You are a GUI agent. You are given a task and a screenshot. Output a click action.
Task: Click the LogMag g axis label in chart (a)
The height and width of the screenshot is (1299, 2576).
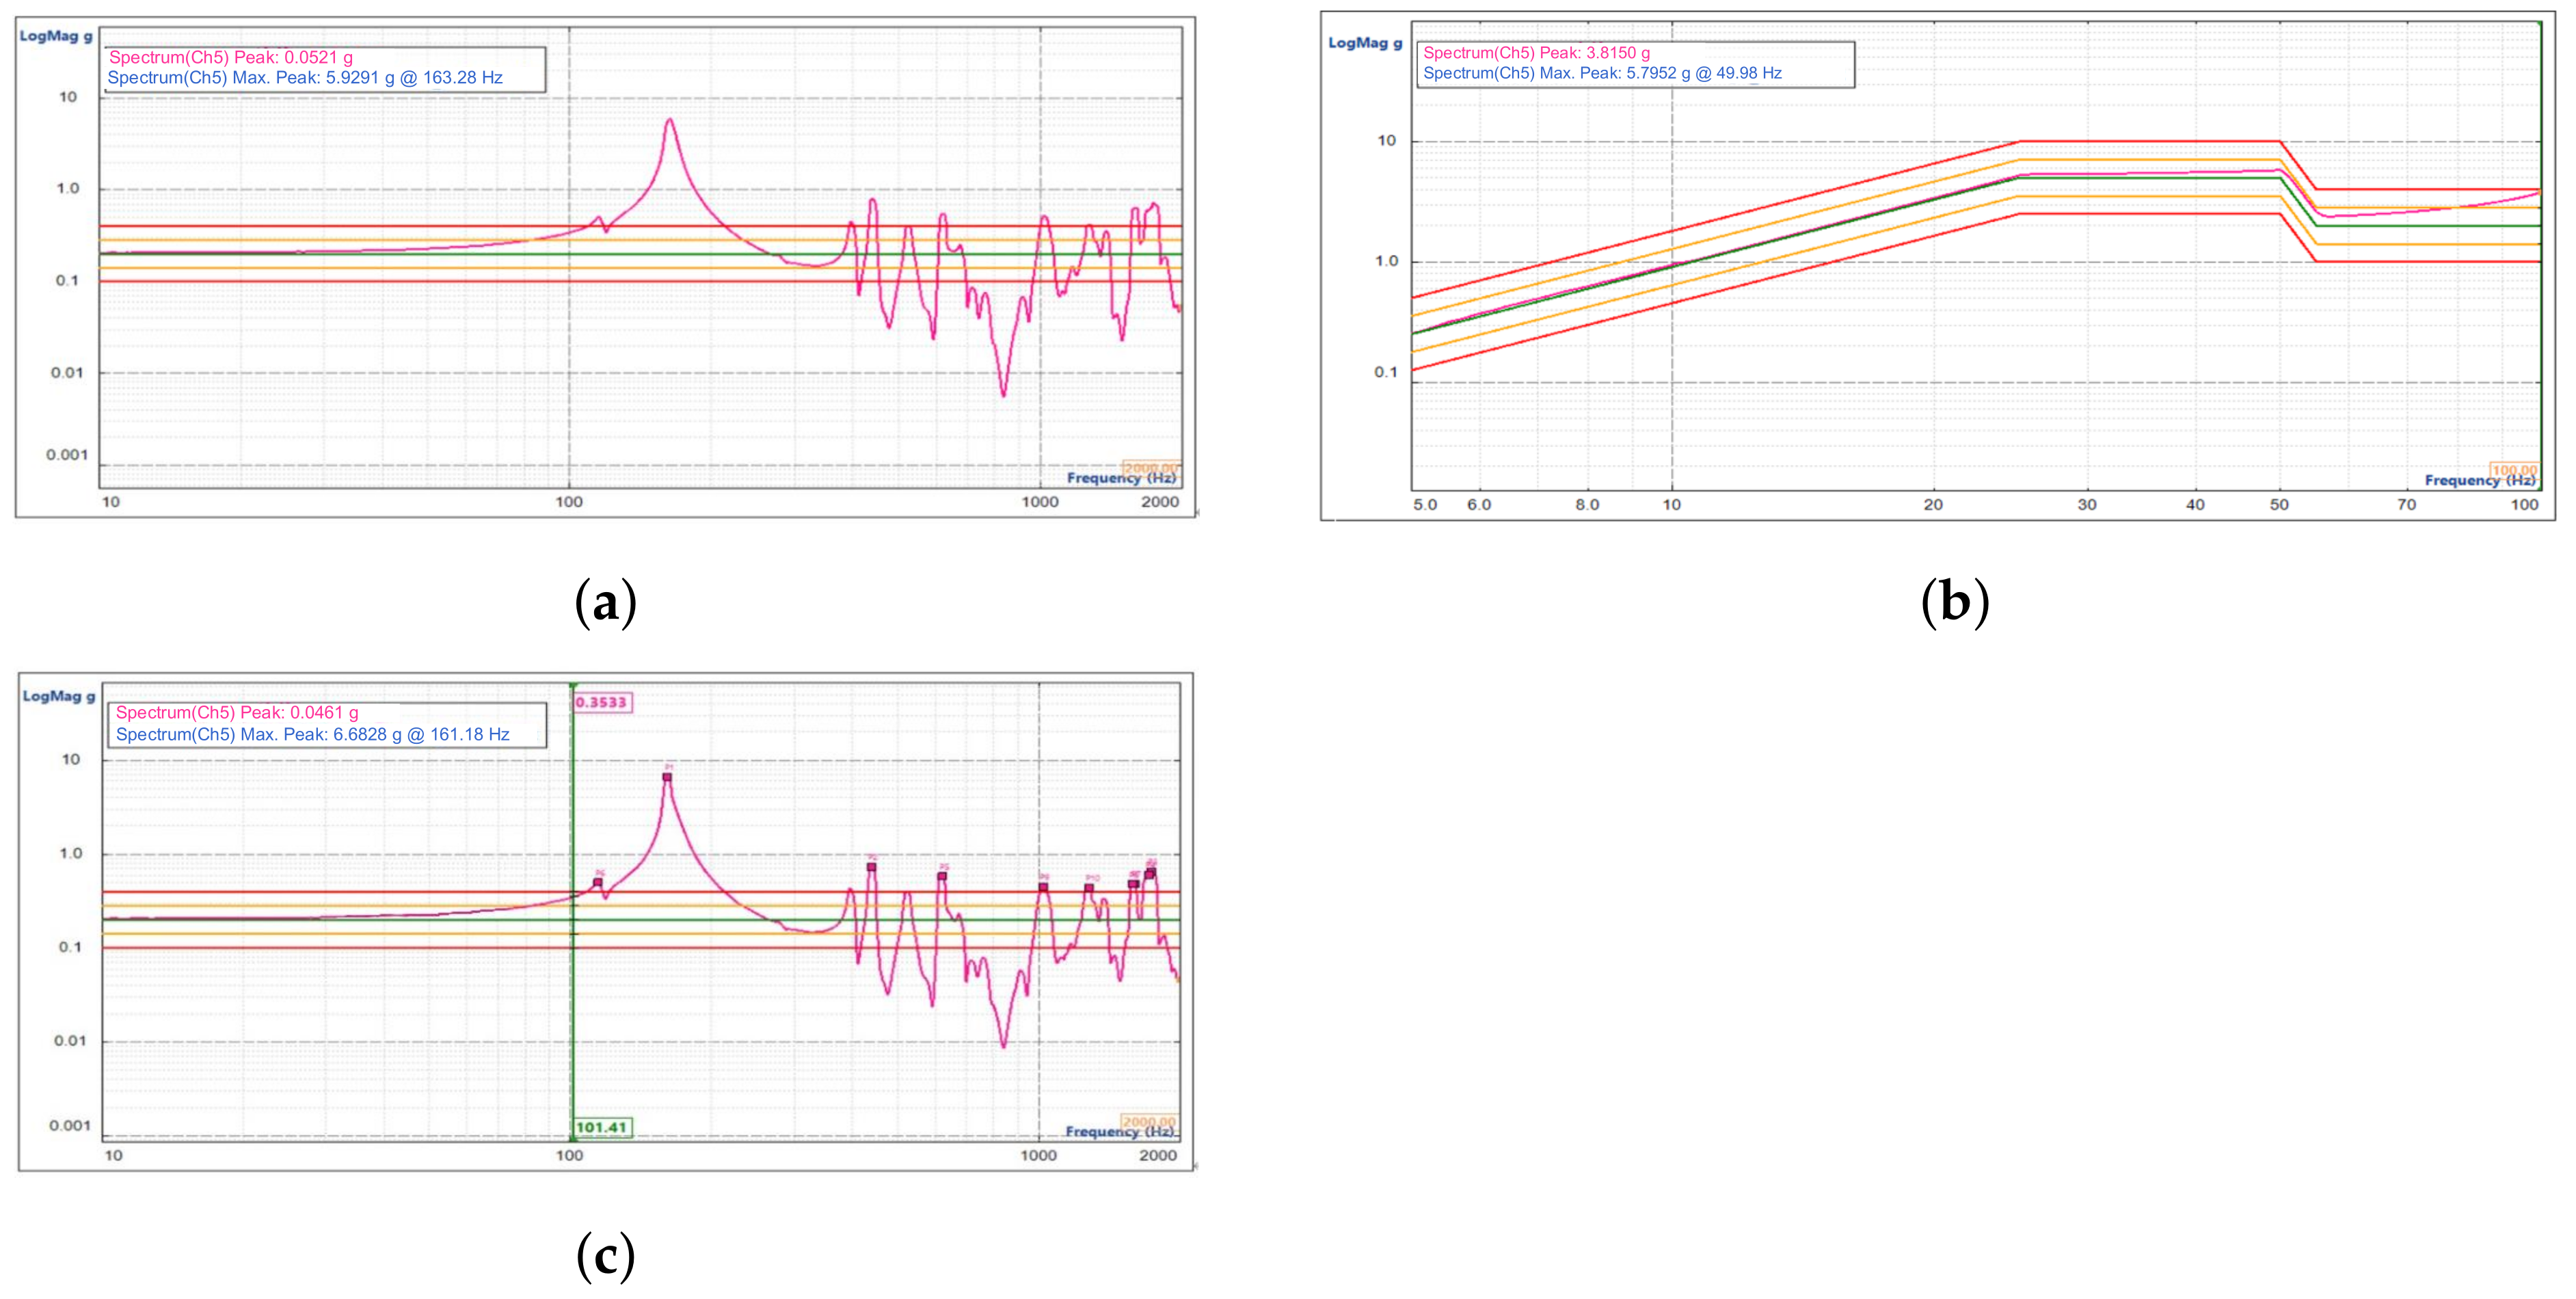[56, 36]
